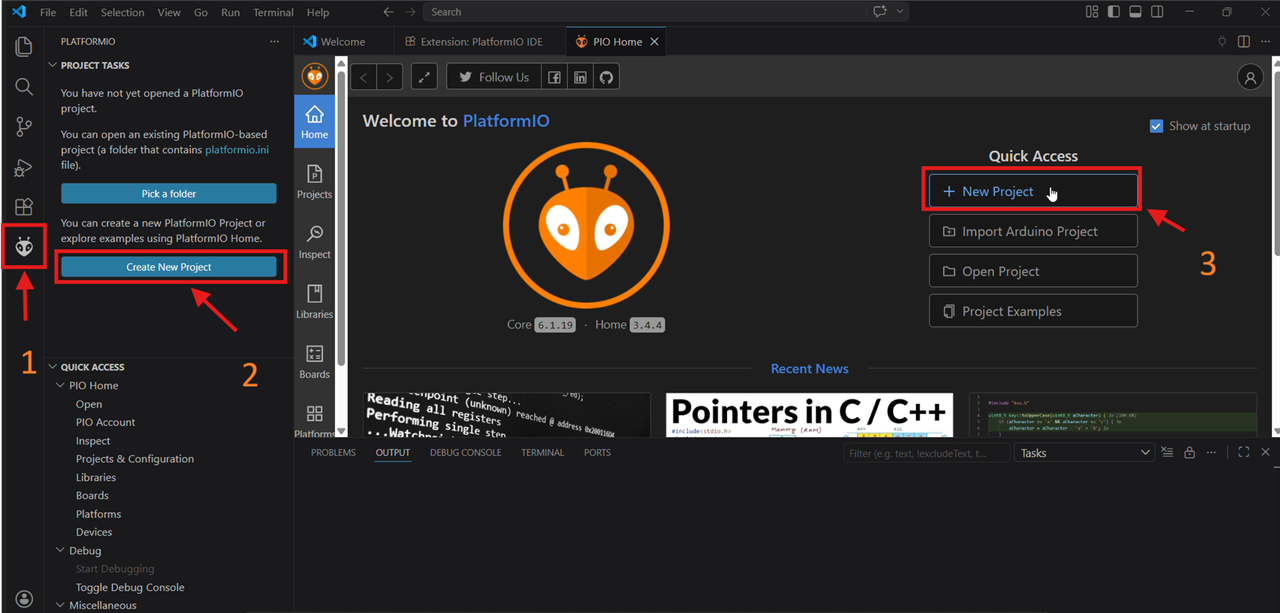Click the New Project quick access button
Image resolution: width=1280 pixels, height=613 pixels.
click(x=1033, y=191)
